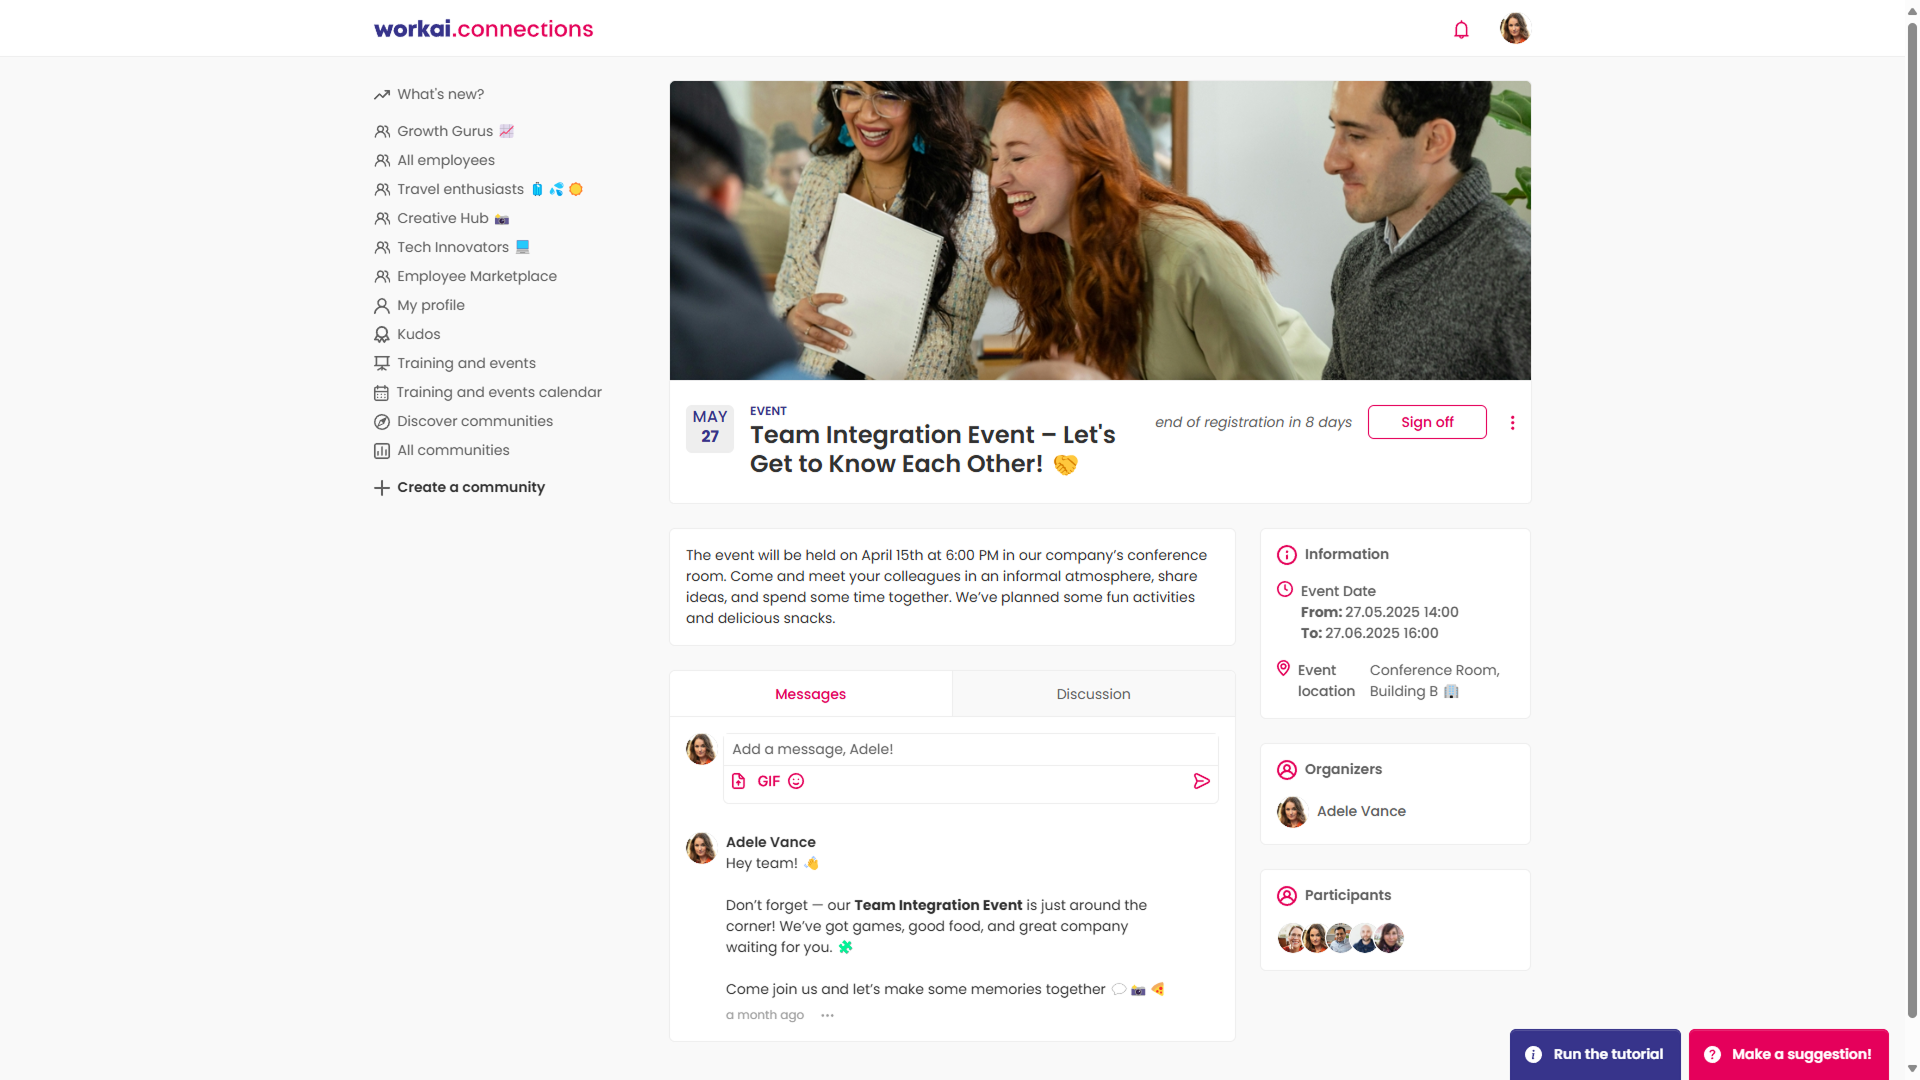This screenshot has width=1920, height=1080.
Task: Select the Messages tab
Action: click(x=810, y=694)
